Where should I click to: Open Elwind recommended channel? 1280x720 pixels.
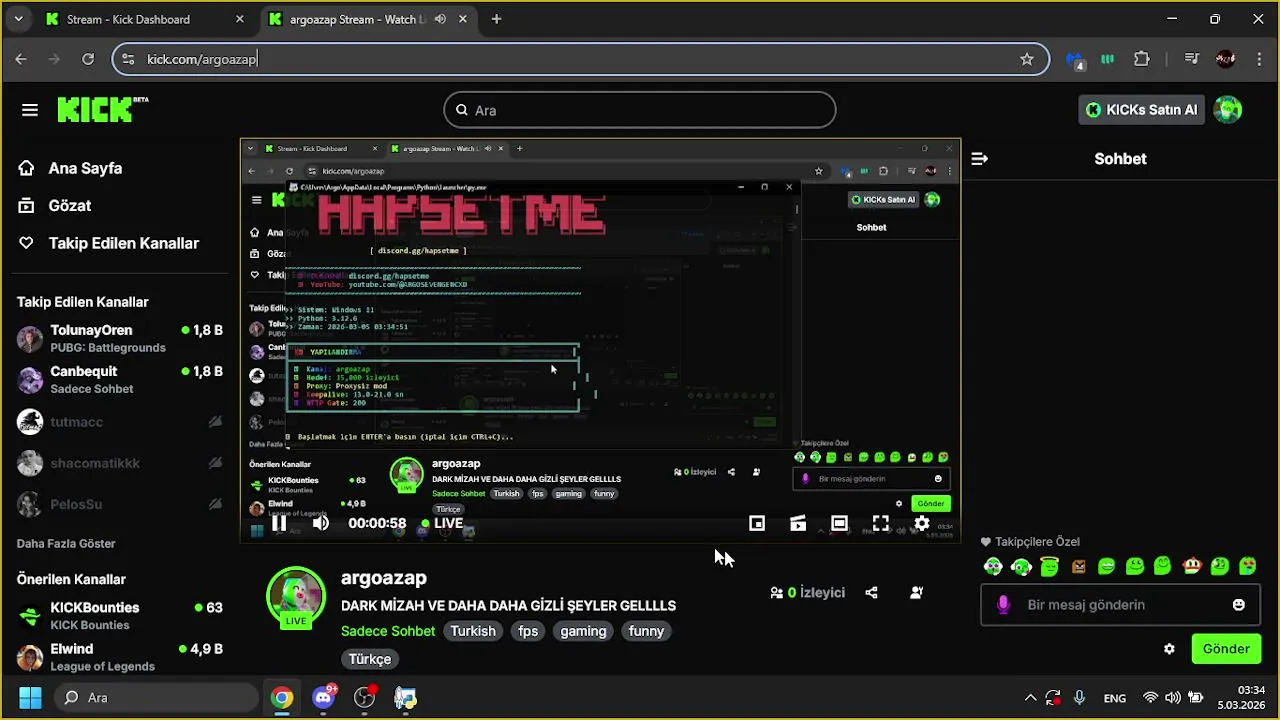pyautogui.click(x=120, y=657)
